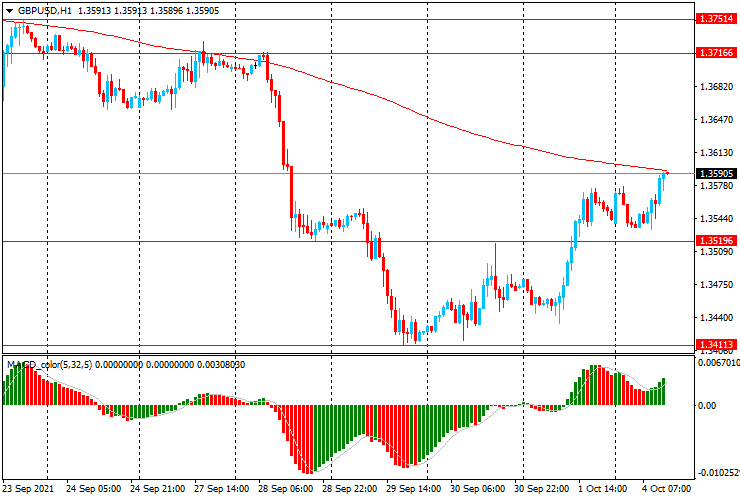
Task: Click the 1.35780 price scale value
Action: tap(716, 186)
